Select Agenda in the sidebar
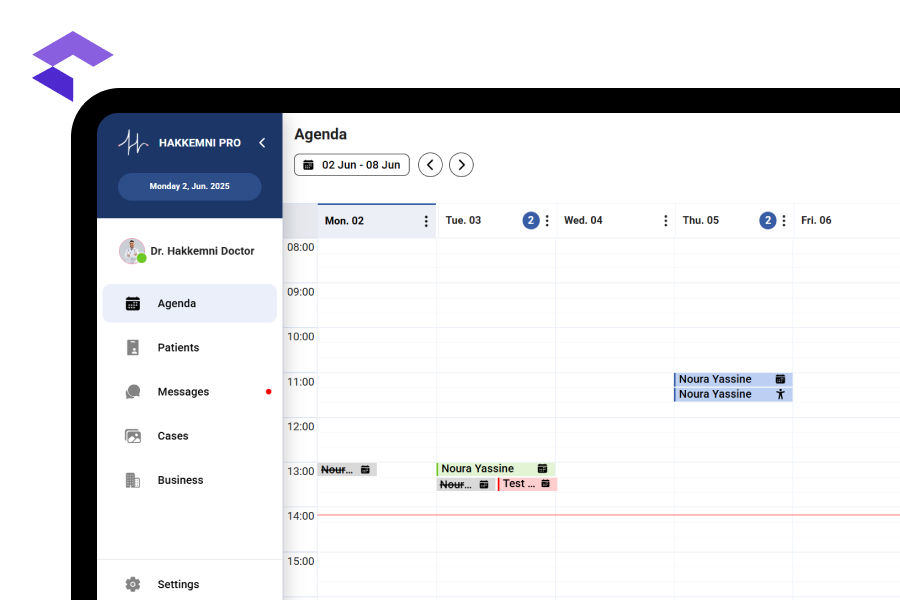 [189, 303]
